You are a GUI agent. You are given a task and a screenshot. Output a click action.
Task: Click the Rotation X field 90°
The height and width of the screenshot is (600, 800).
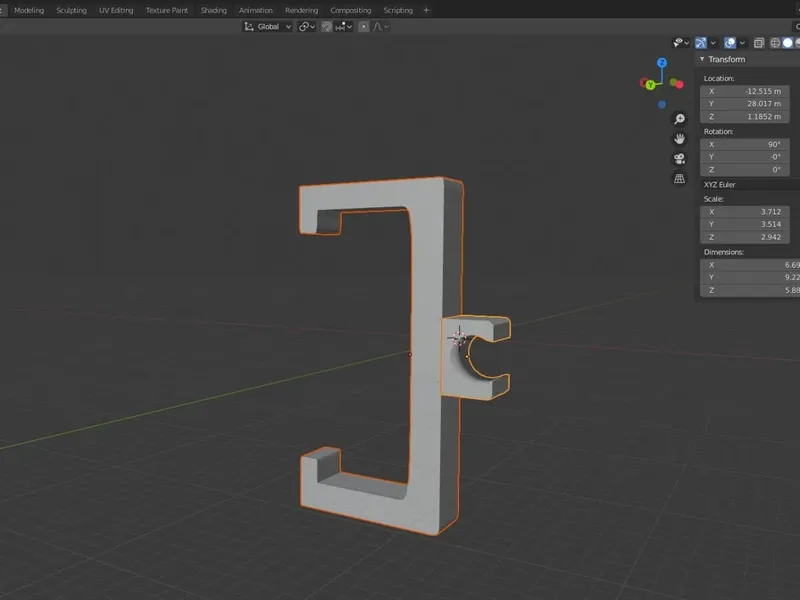744,144
